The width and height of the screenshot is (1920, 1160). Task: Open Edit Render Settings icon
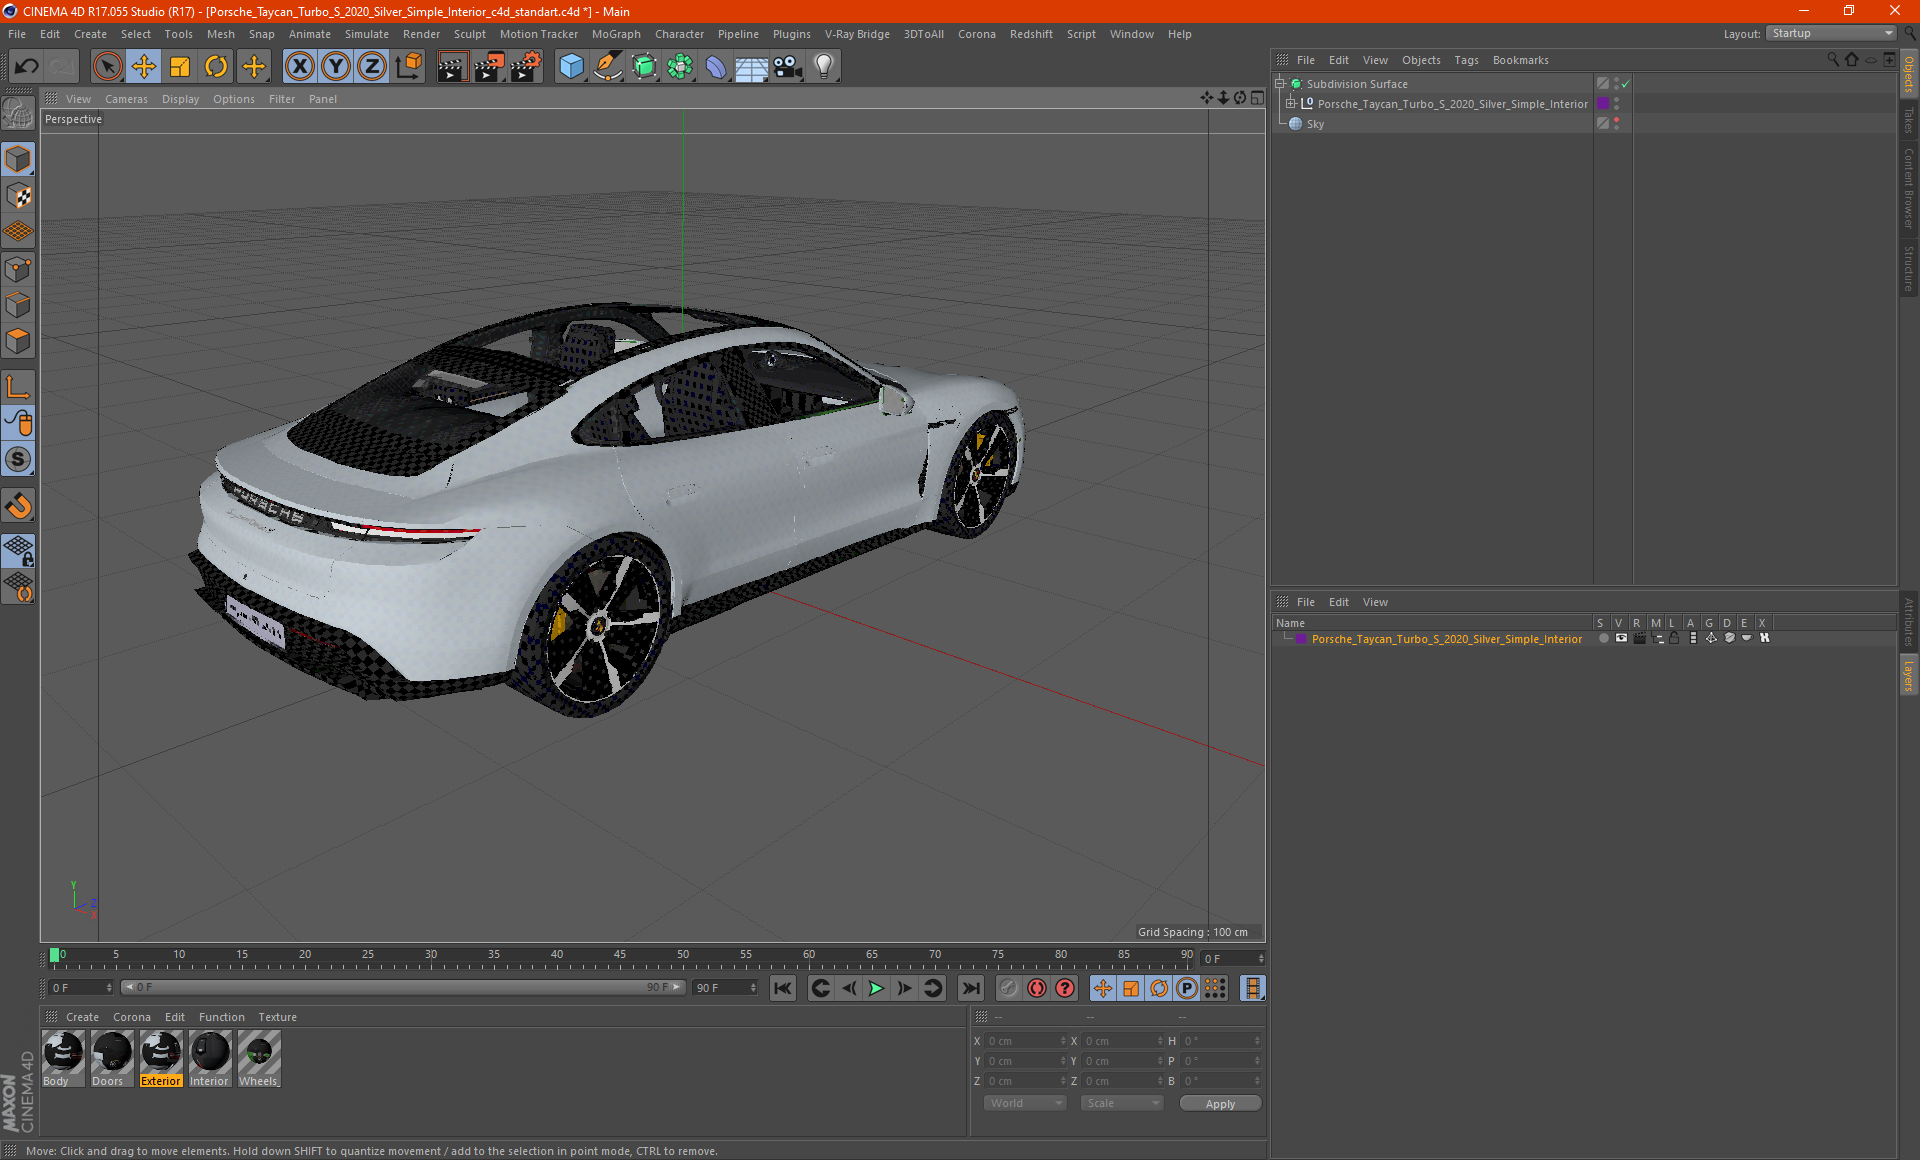coord(526,67)
